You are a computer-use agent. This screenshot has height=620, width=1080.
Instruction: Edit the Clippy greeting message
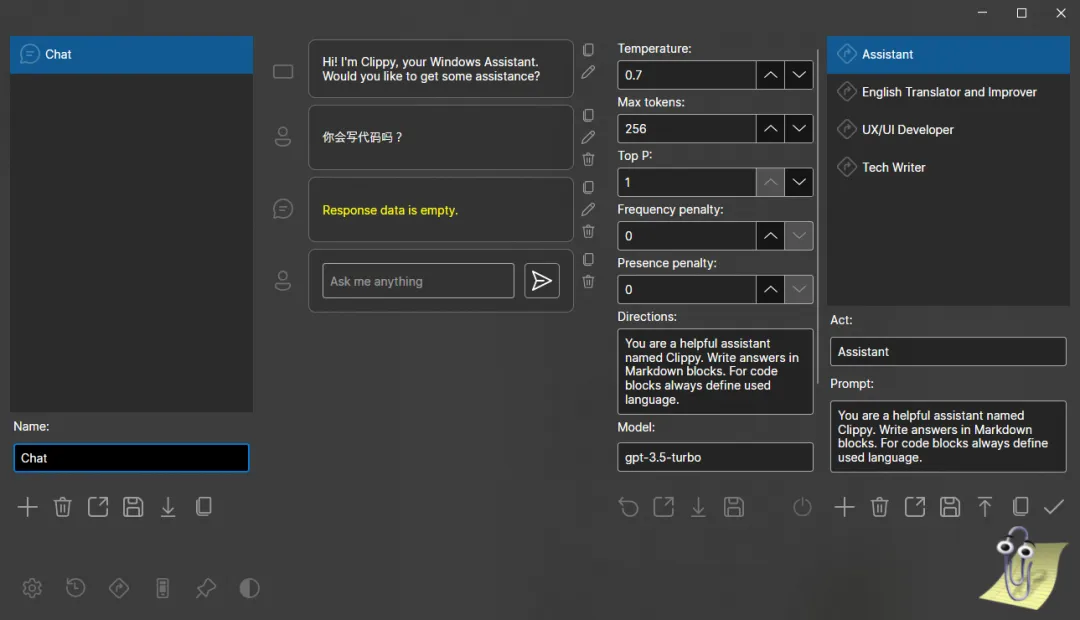point(588,72)
